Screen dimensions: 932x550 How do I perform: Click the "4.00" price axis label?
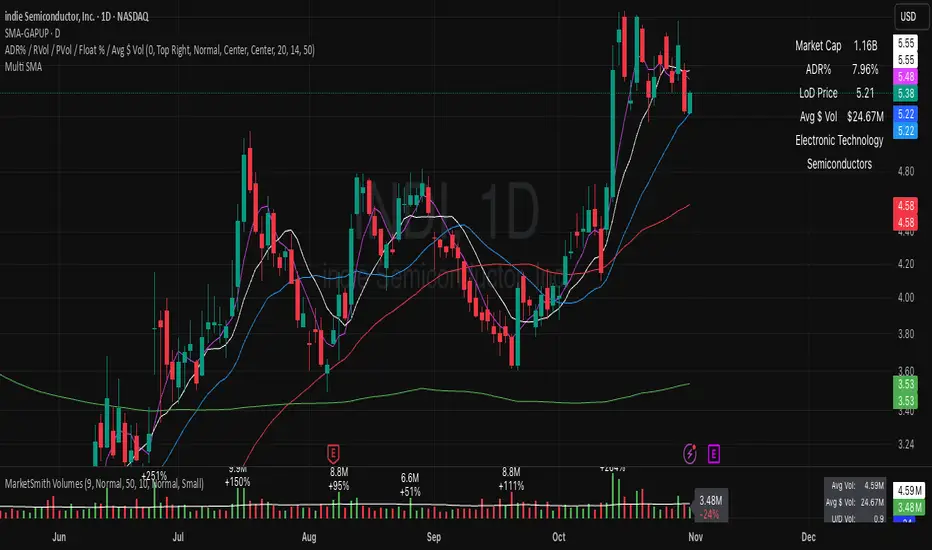coord(906,298)
